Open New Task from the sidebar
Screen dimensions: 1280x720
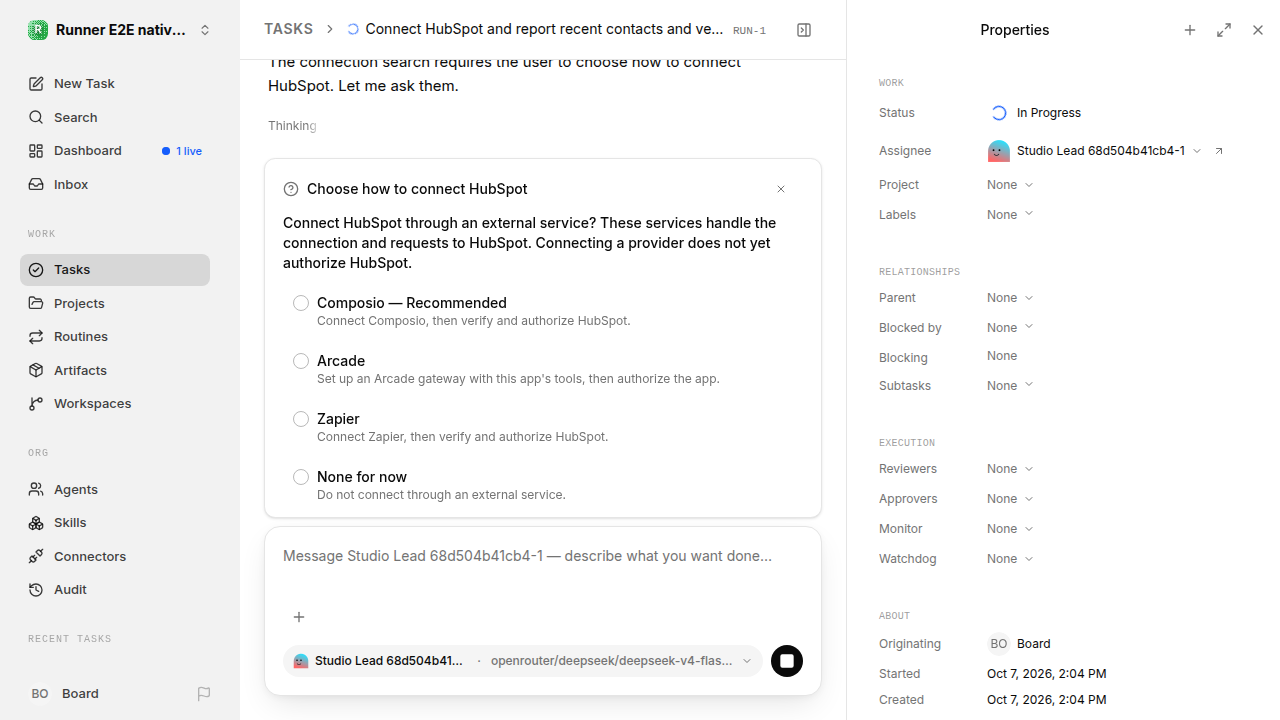(115, 83)
